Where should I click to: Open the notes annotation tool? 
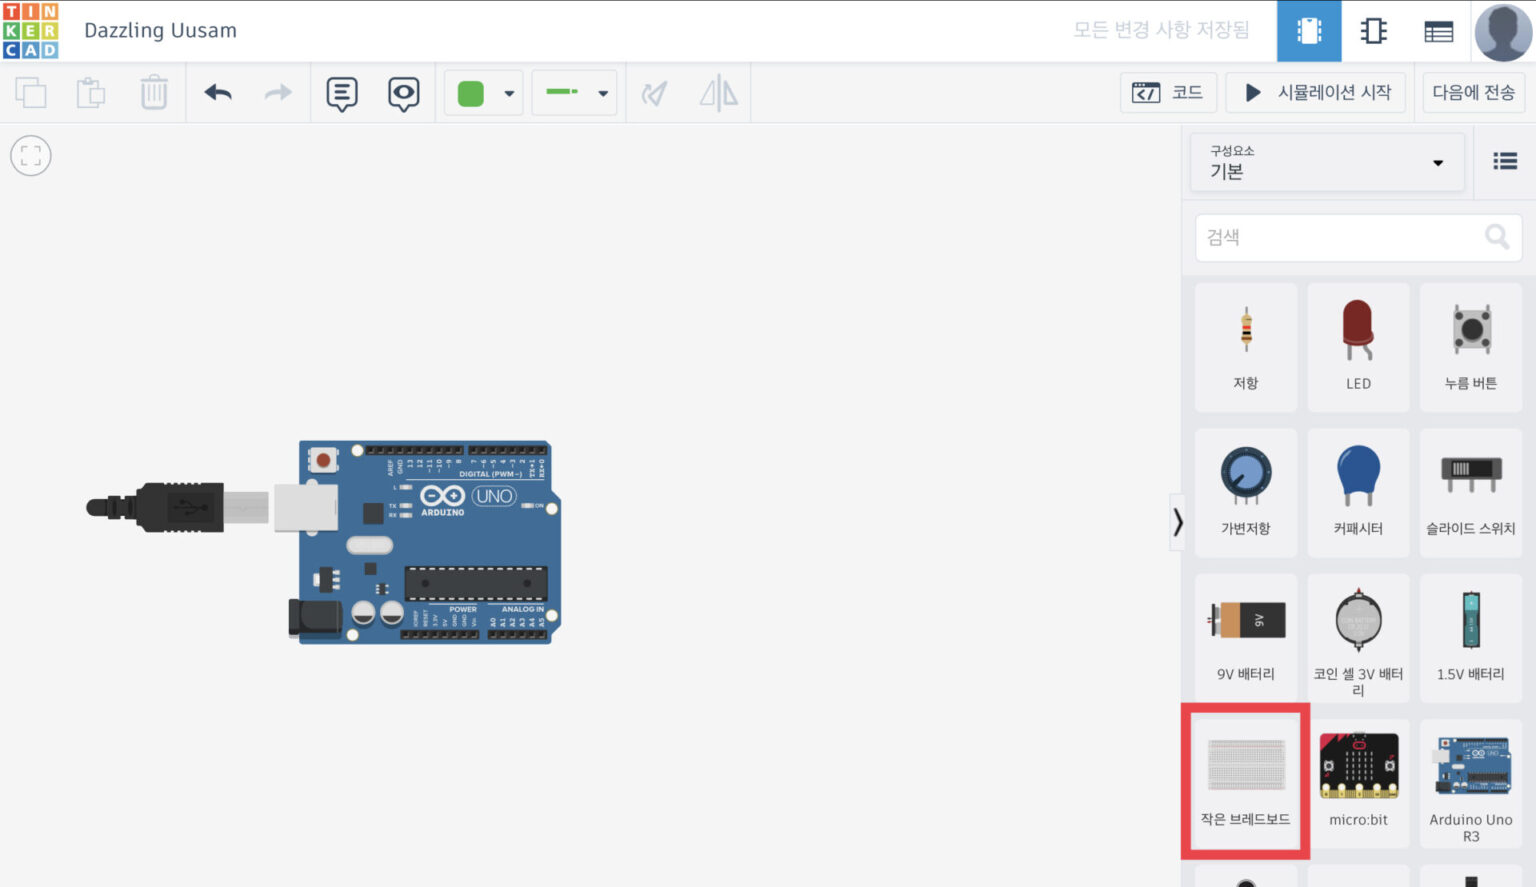[x=342, y=94]
